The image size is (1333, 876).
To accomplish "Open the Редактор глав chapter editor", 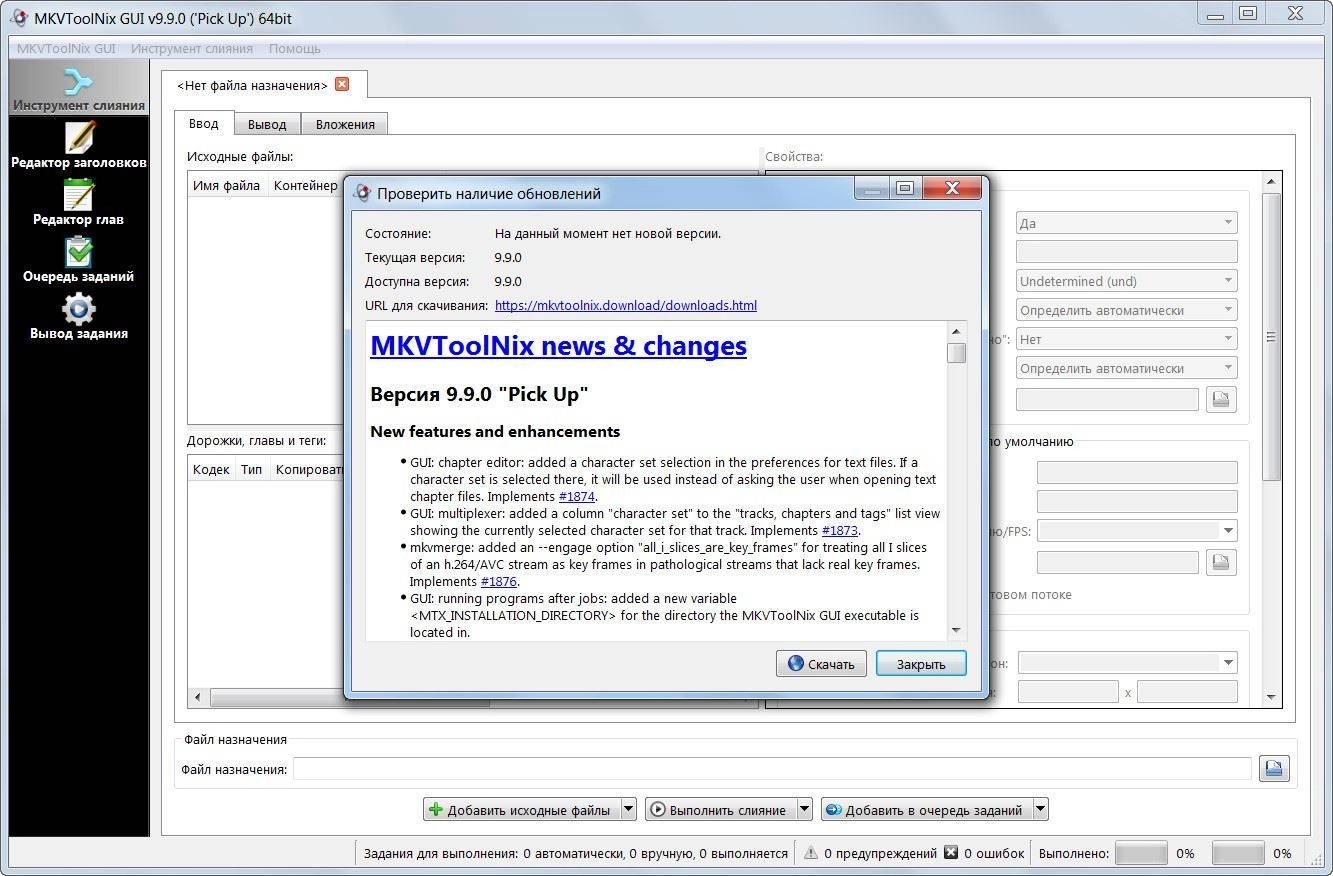I will (78, 202).
